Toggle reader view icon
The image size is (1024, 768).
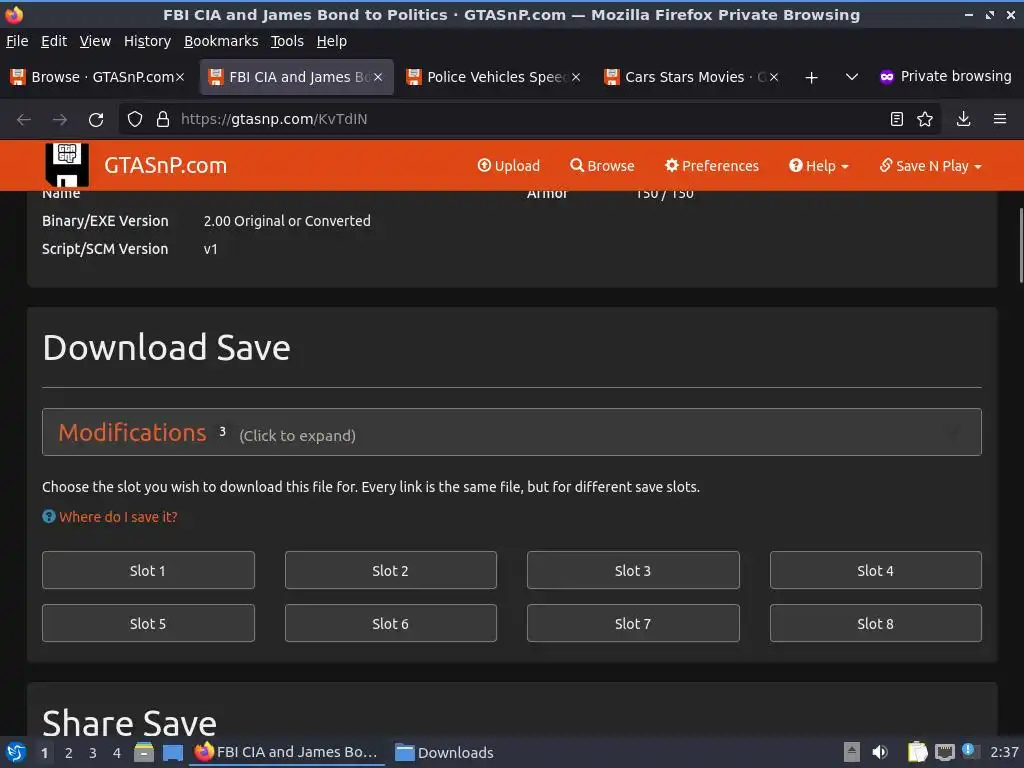(897, 119)
